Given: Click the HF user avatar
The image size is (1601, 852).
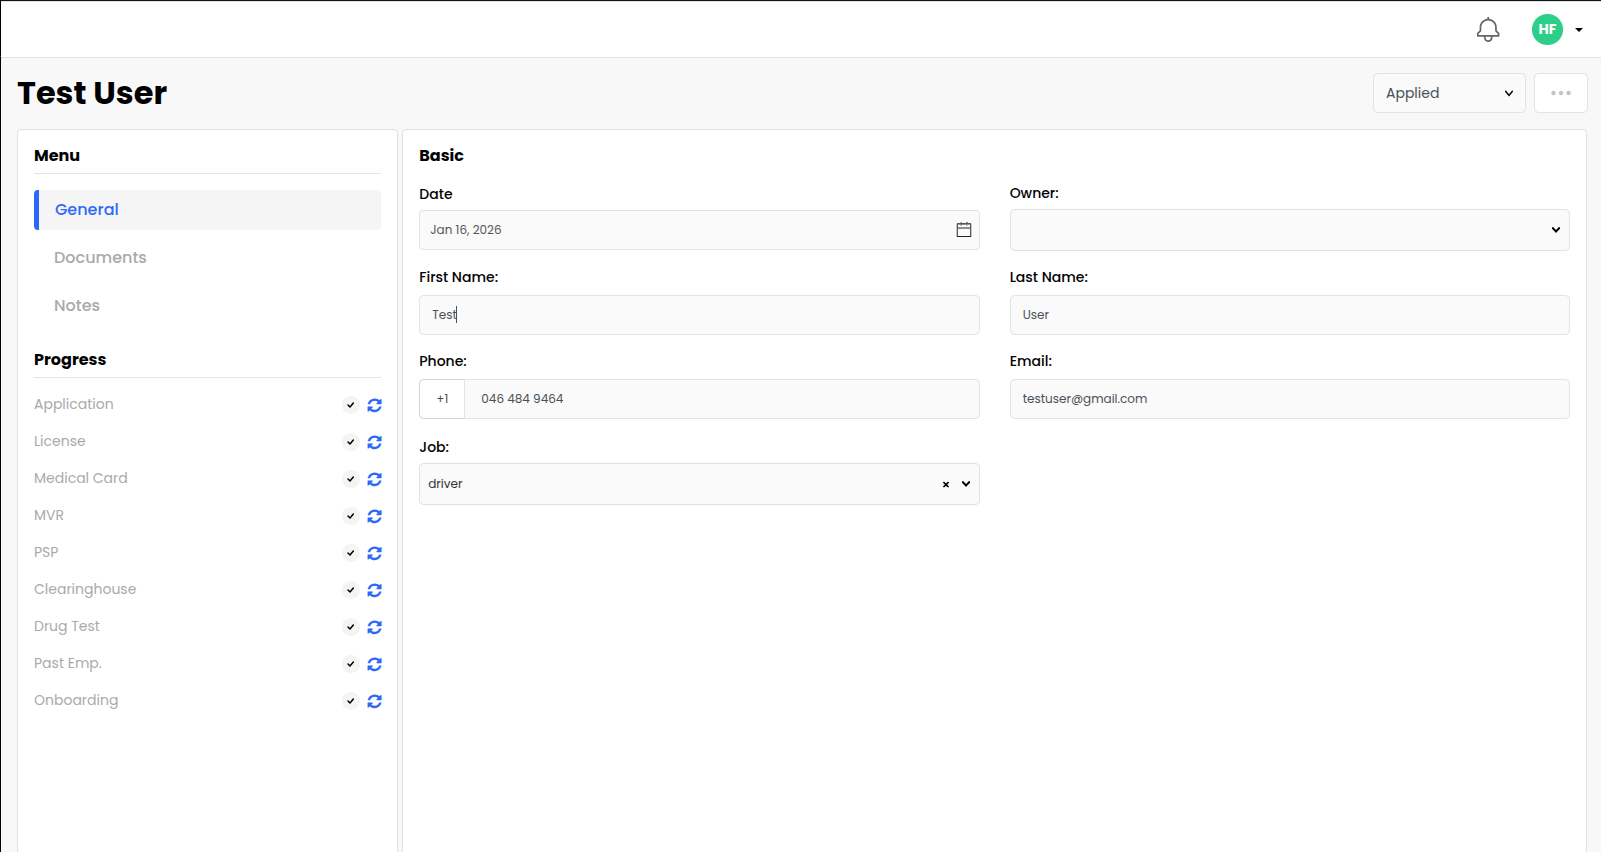Looking at the screenshot, I should pyautogui.click(x=1547, y=30).
